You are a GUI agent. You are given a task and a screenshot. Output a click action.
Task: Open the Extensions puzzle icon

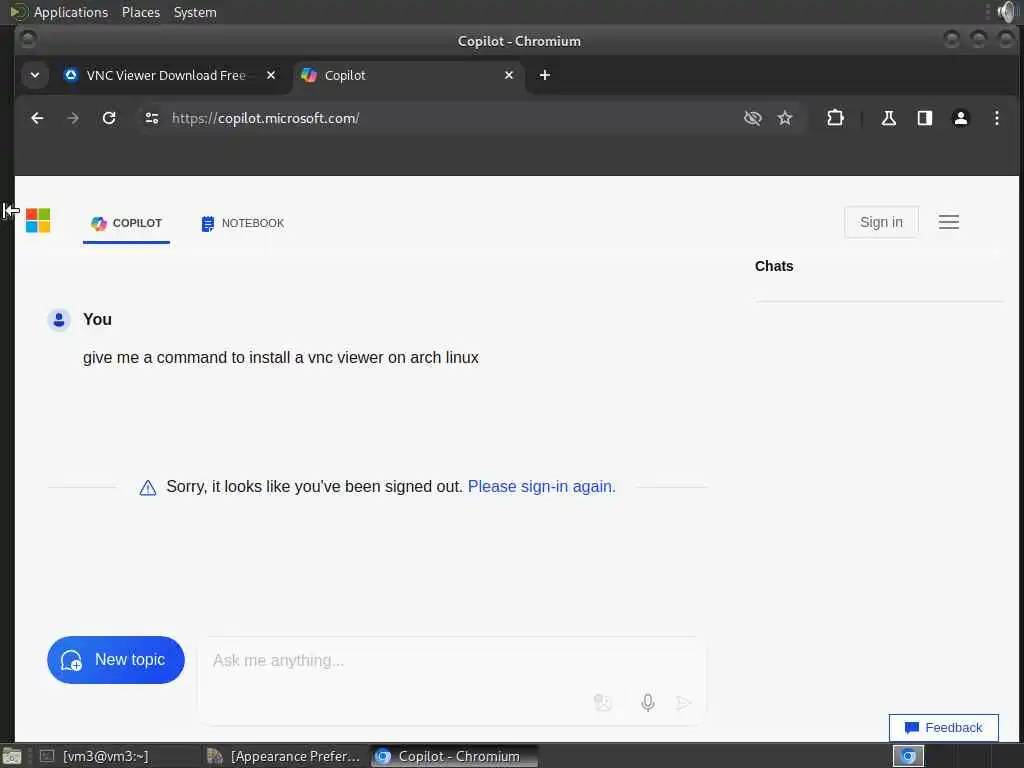(x=835, y=118)
